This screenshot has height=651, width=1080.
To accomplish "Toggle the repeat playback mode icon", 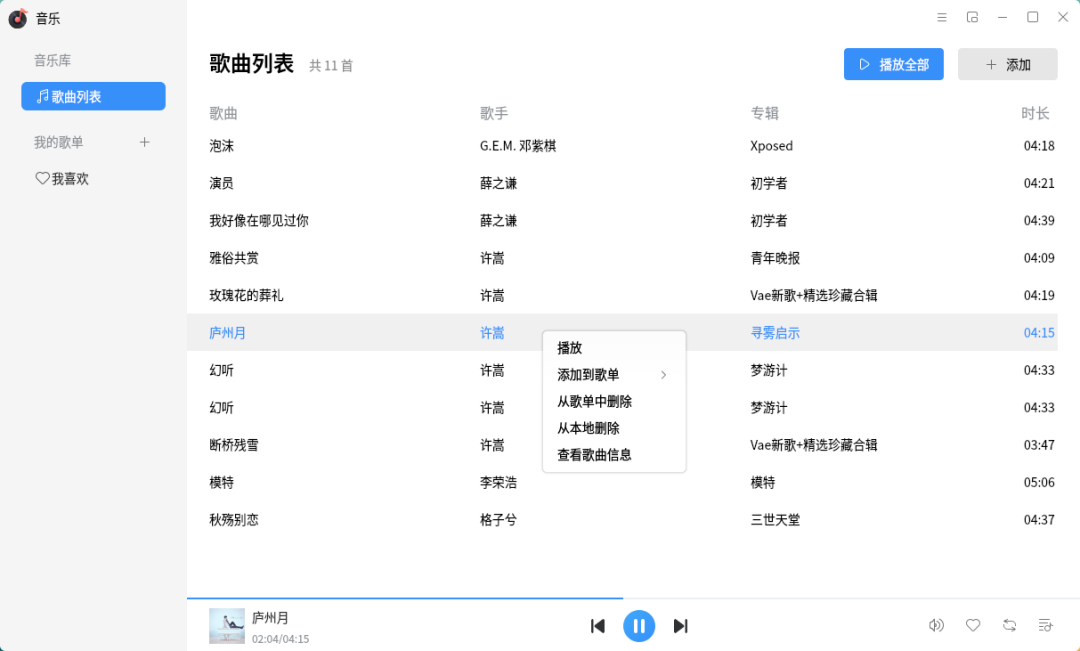I will [x=1009, y=625].
